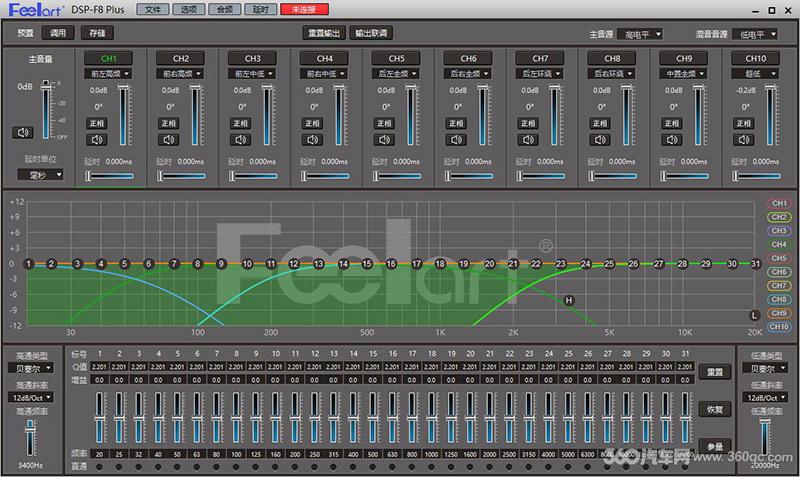Viewport: 800px width, 477px height.
Task: Toggle CH4 phase 正相 button
Action: pos(312,123)
